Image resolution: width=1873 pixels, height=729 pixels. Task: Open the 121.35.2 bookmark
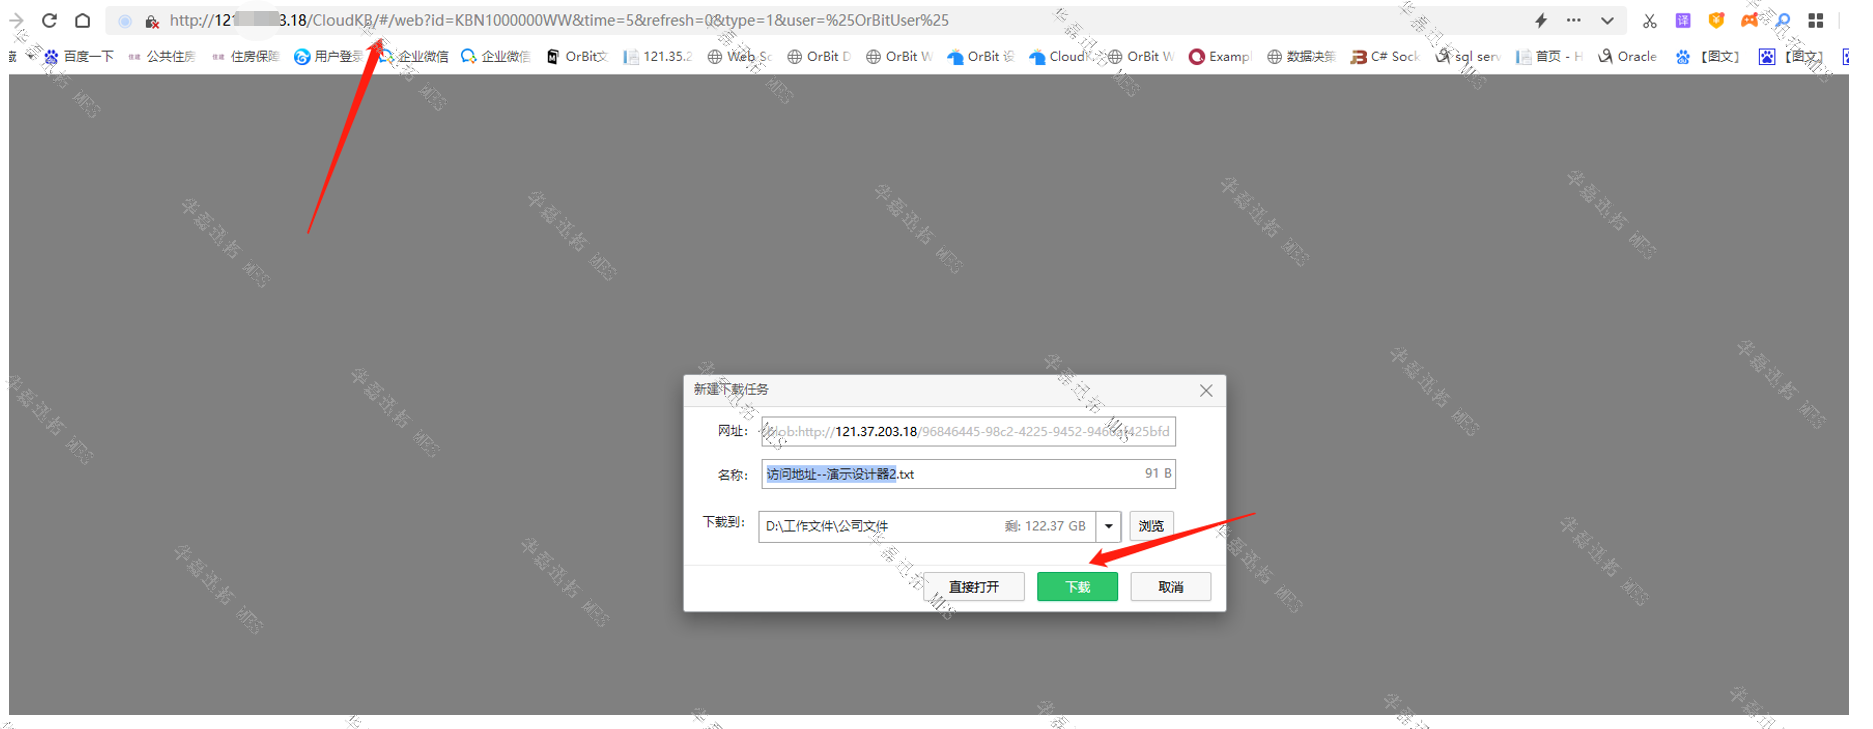(658, 57)
